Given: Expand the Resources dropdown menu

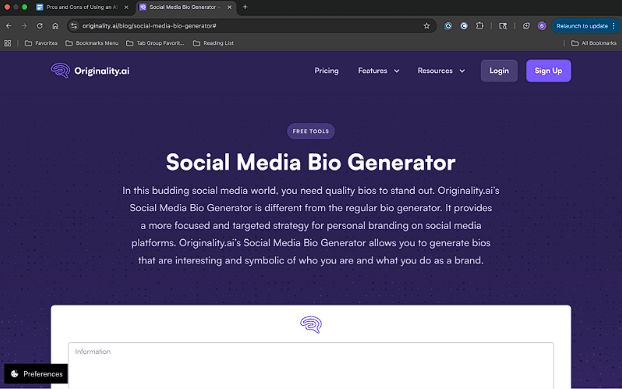Looking at the screenshot, I should (x=441, y=71).
